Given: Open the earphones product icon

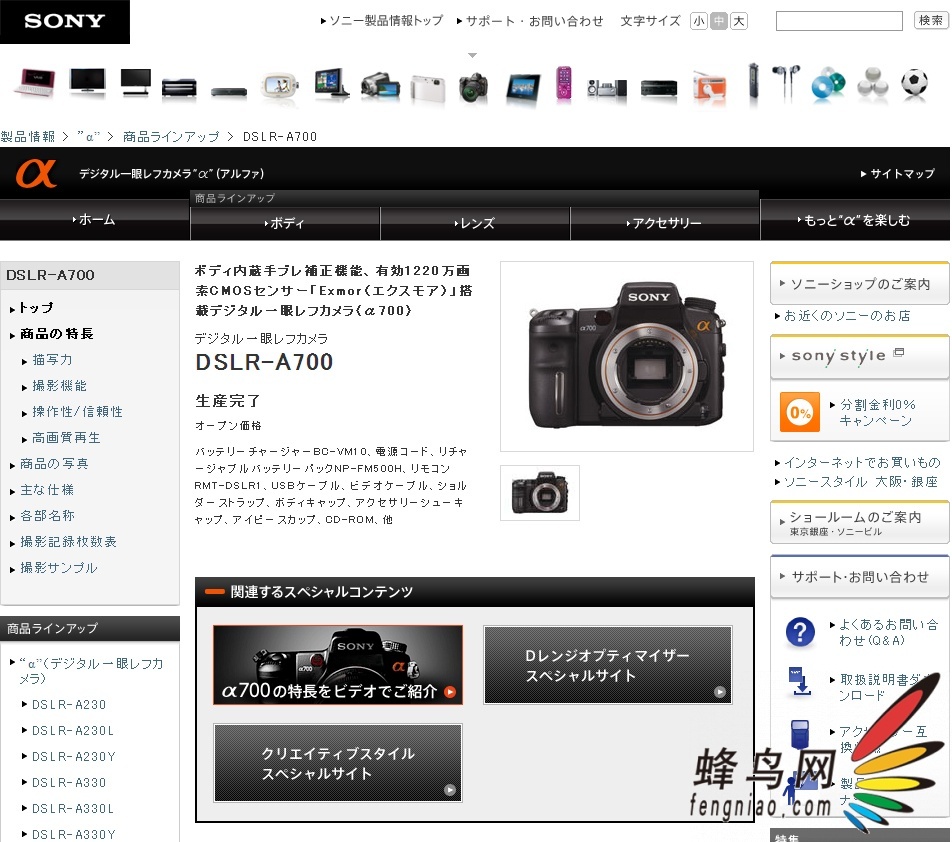Looking at the screenshot, I should 786,81.
